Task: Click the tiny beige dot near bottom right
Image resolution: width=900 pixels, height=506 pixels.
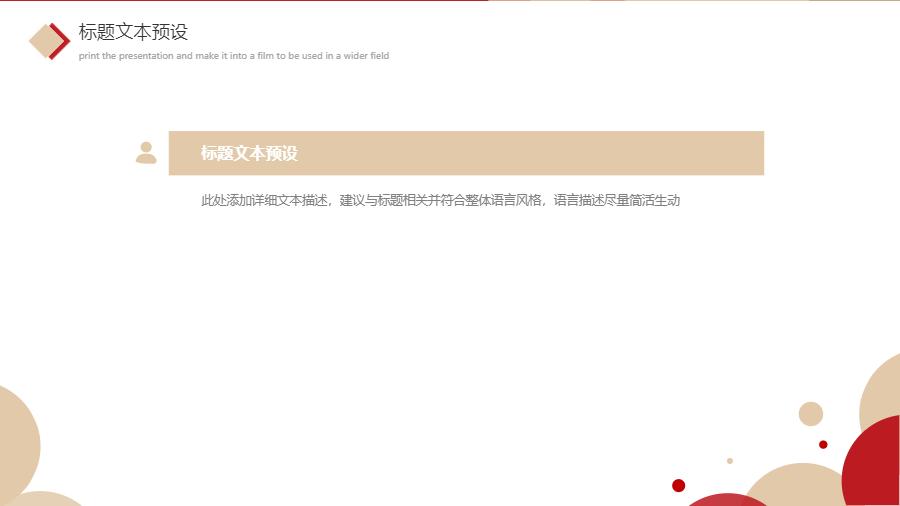Action: [x=730, y=461]
